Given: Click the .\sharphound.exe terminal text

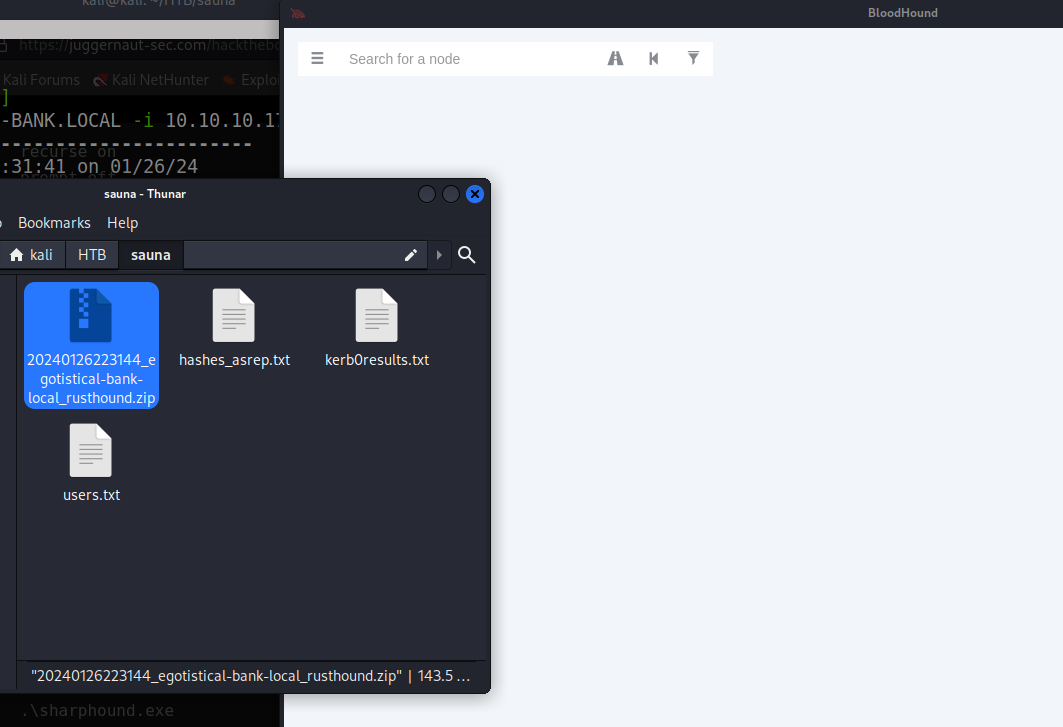Looking at the screenshot, I should (97, 710).
